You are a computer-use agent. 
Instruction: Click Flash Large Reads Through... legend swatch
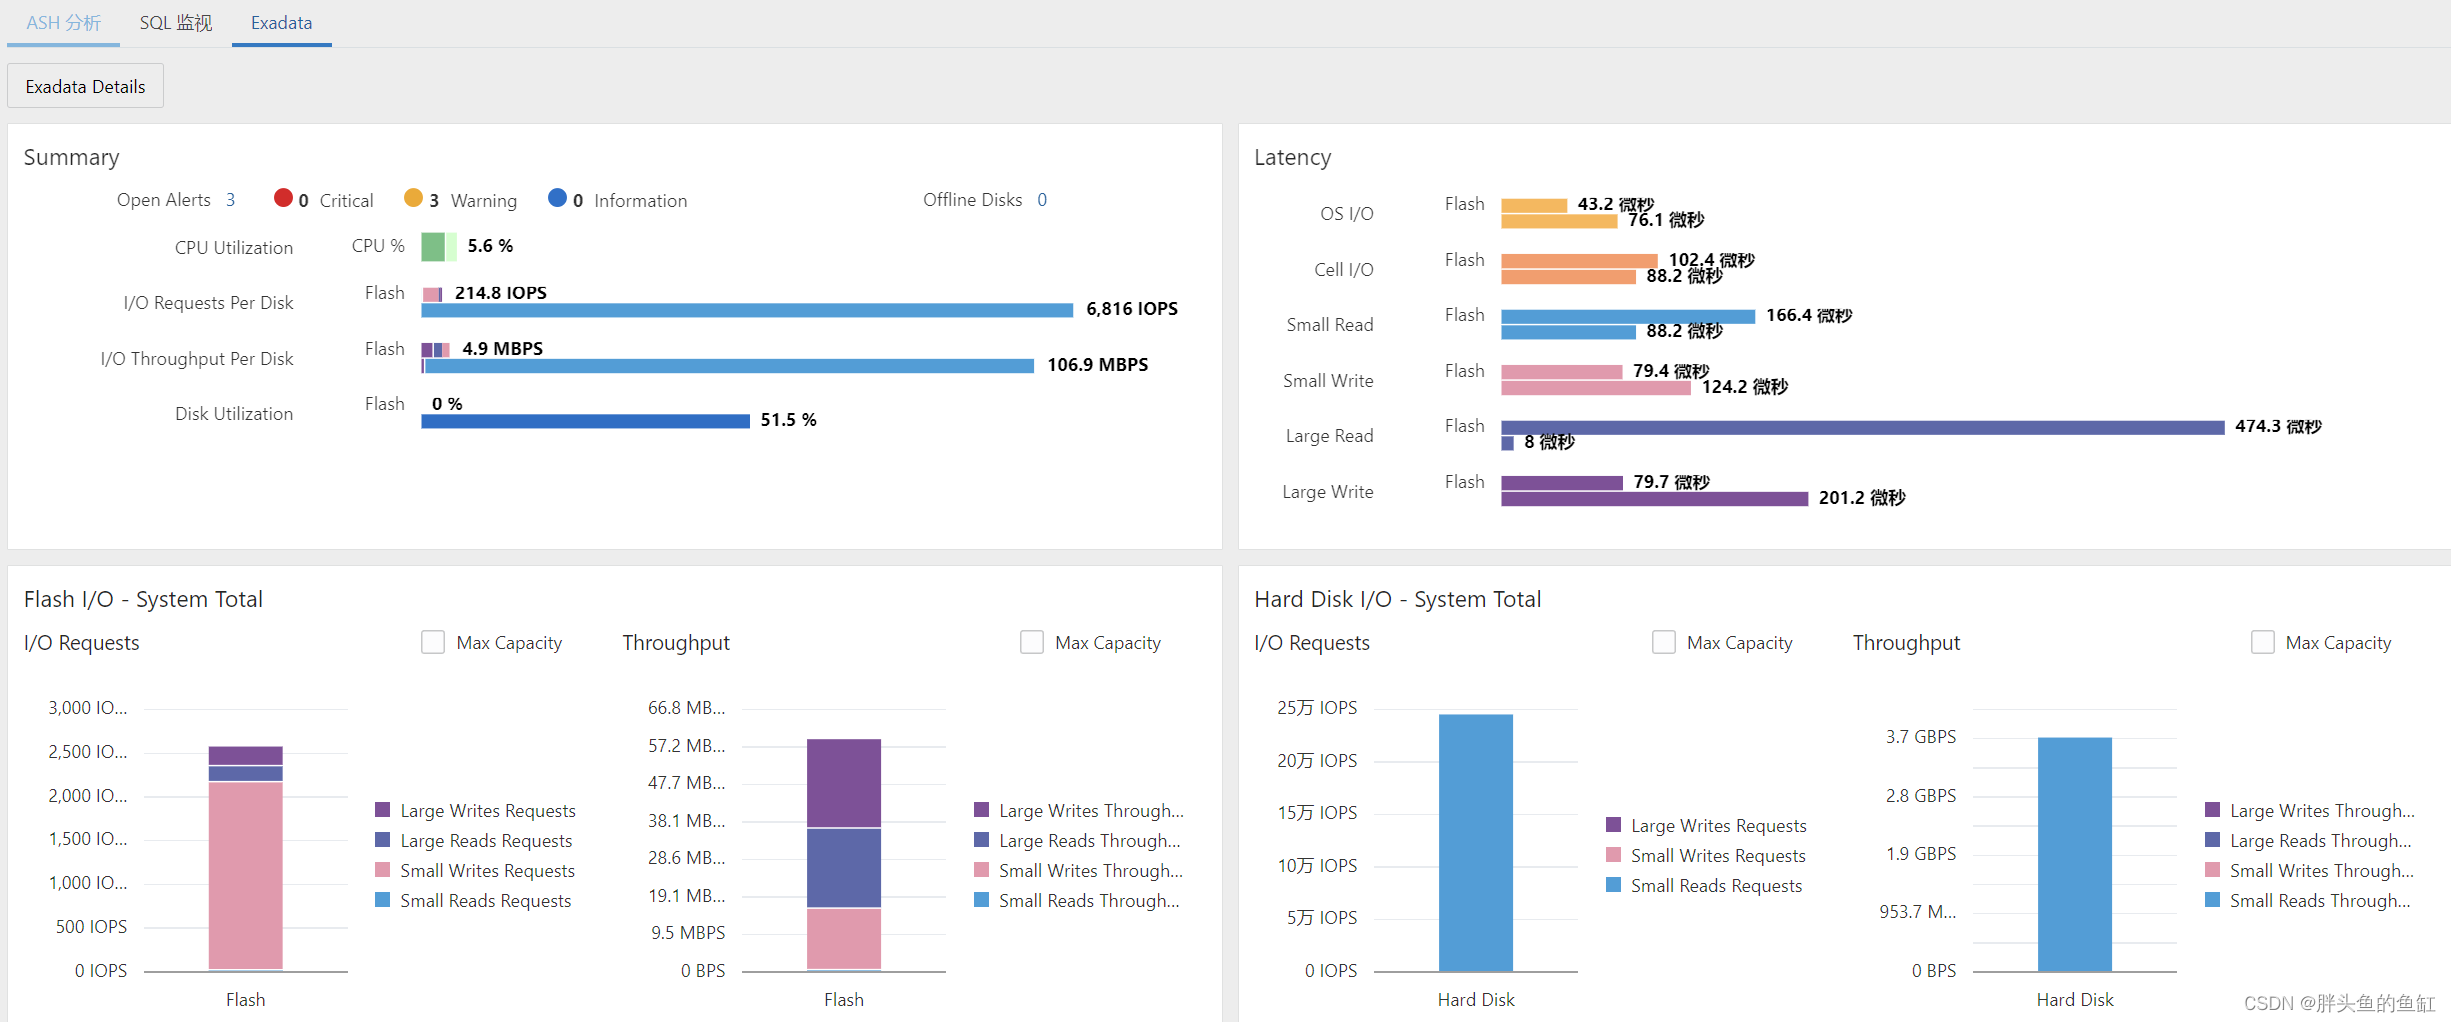pyautogui.click(x=981, y=840)
